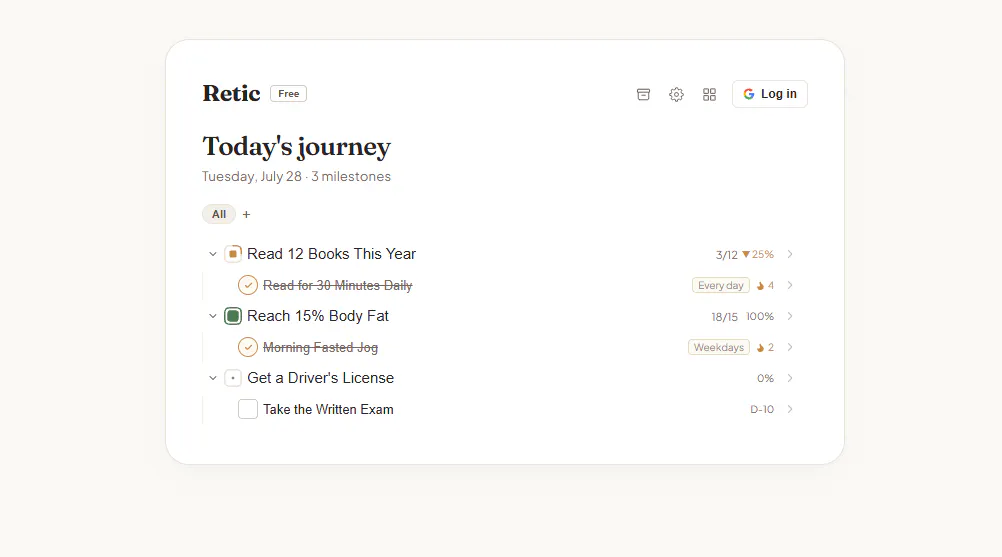
Task: Open the archive box icon
Action: [x=644, y=95]
